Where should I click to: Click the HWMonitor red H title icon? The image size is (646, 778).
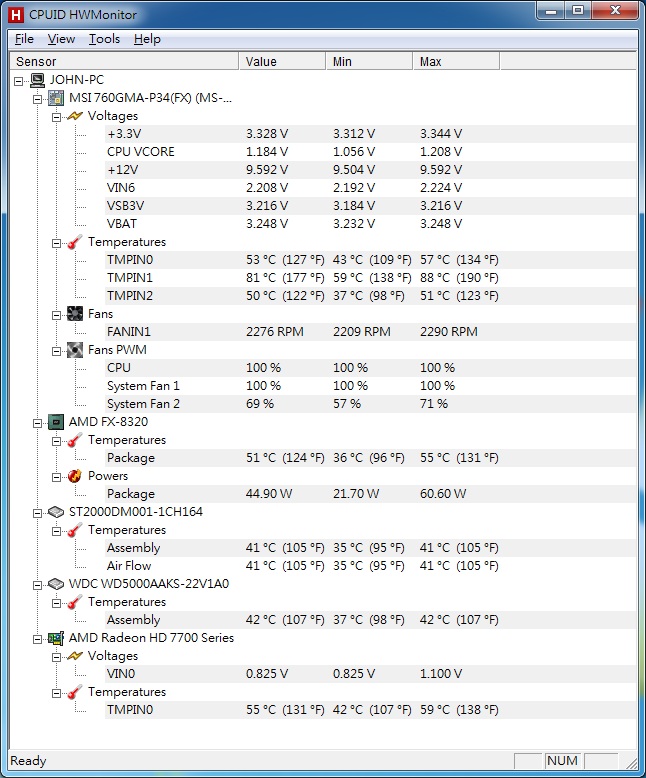(16, 15)
